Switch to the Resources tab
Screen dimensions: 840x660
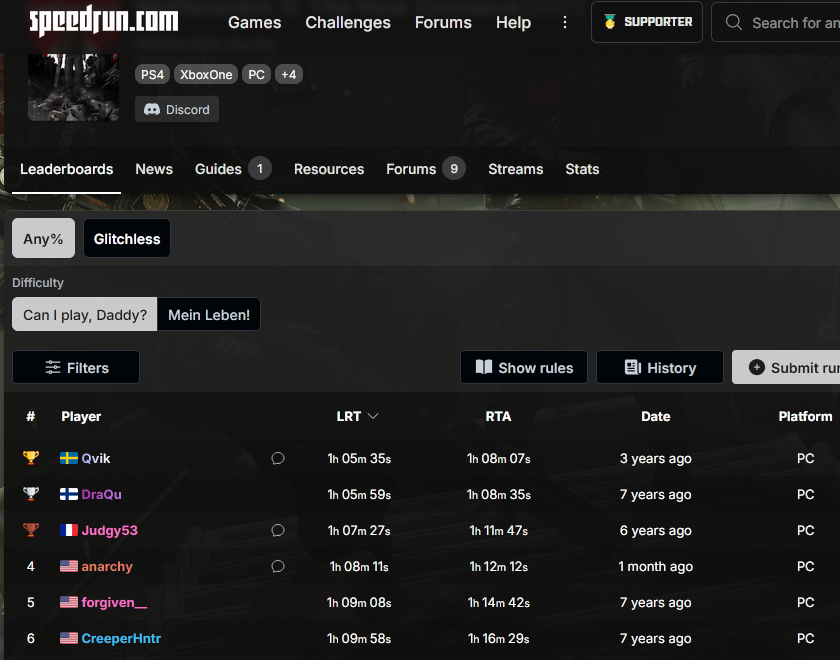(329, 169)
